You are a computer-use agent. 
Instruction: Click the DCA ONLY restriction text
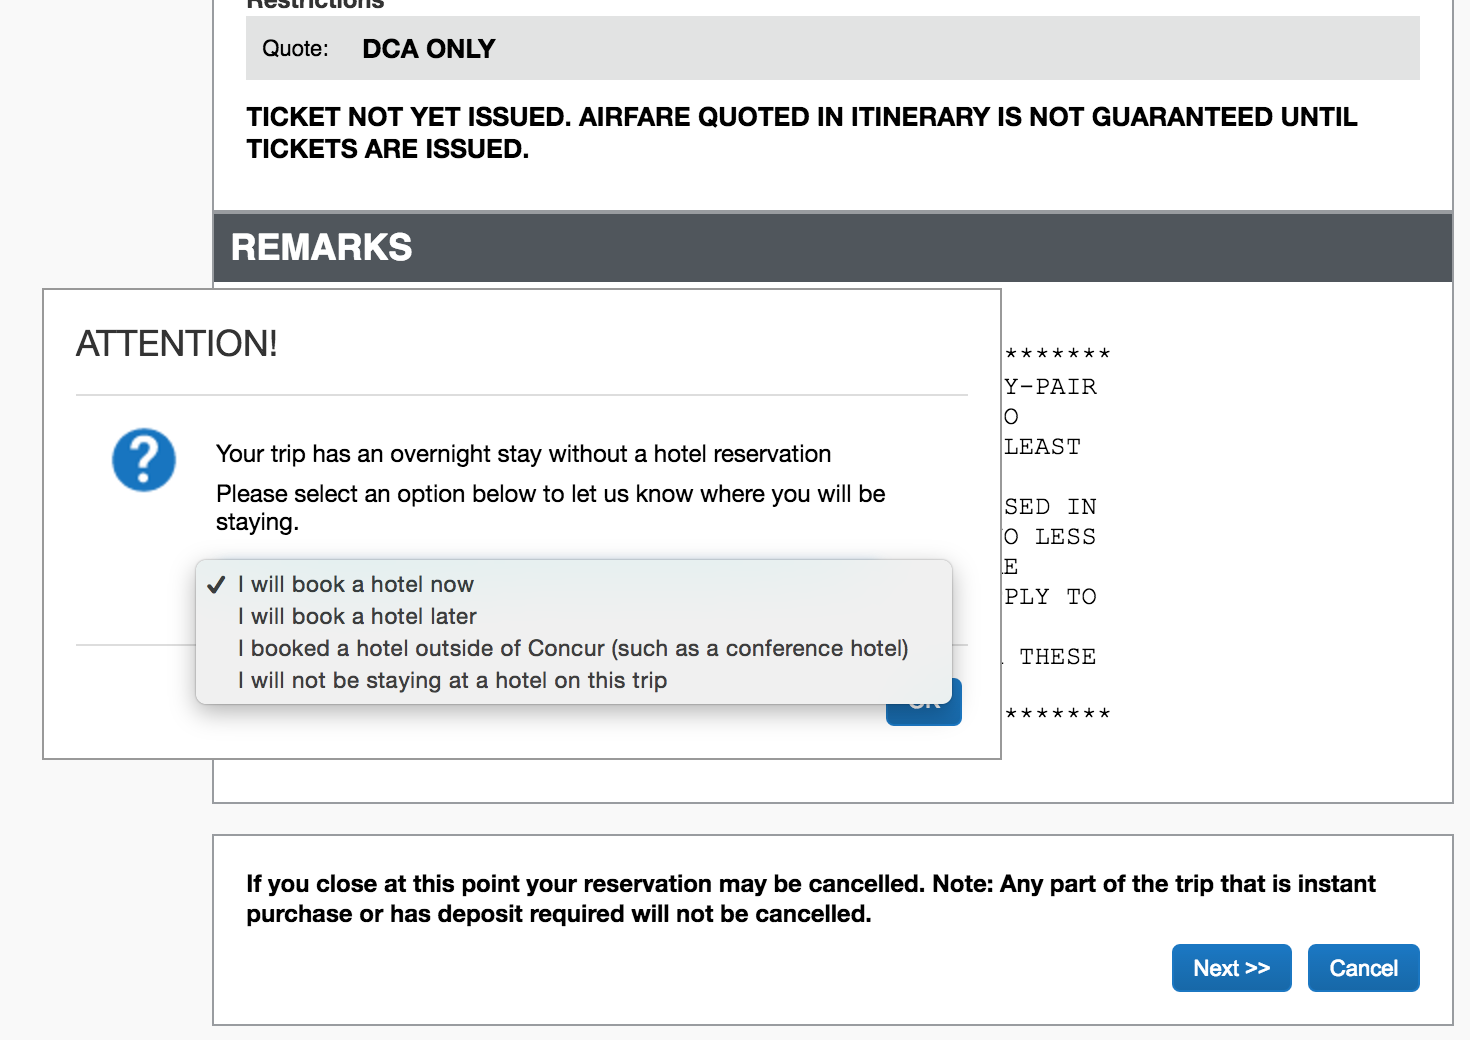tap(429, 49)
